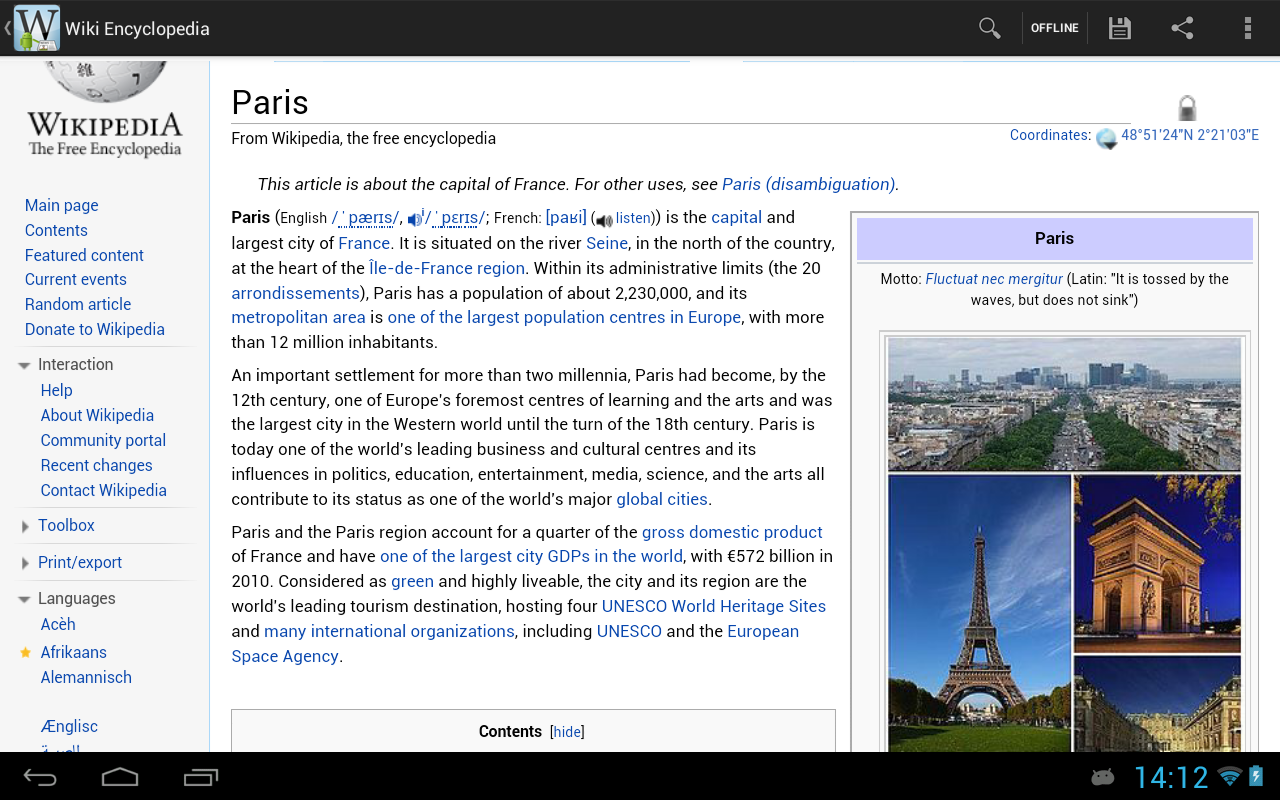The width and height of the screenshot is (1280, 800).
Task: Save the article using the save icon
Action: tap(1118, 27)
